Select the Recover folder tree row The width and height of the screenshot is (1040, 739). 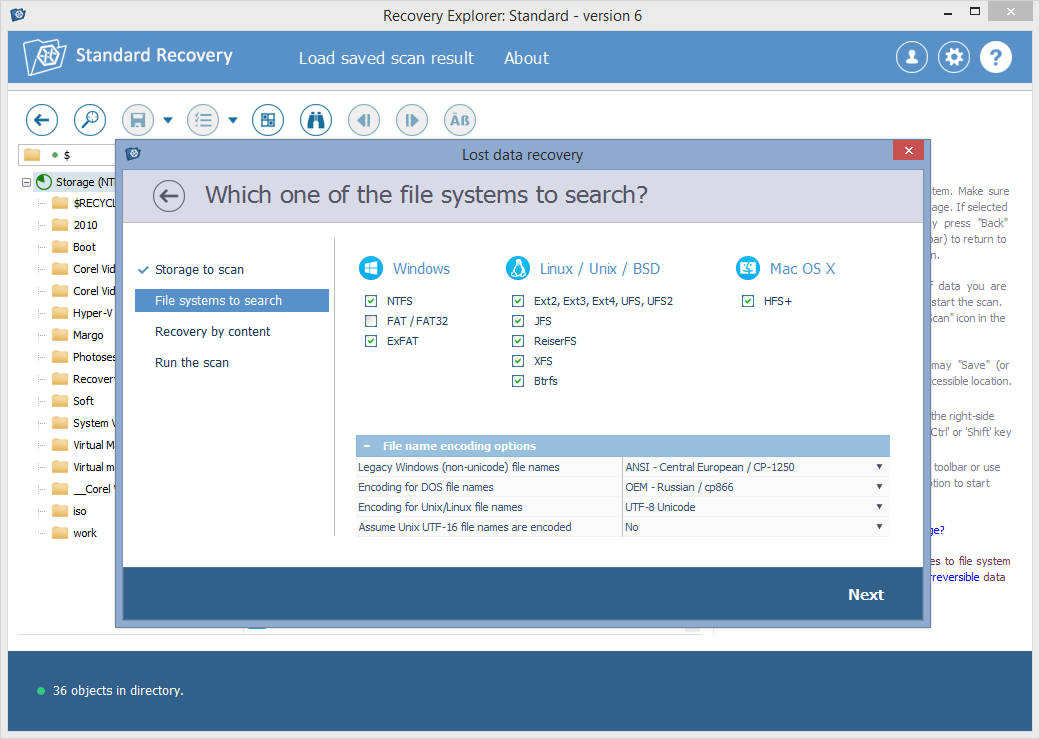(x=84, y=379)
